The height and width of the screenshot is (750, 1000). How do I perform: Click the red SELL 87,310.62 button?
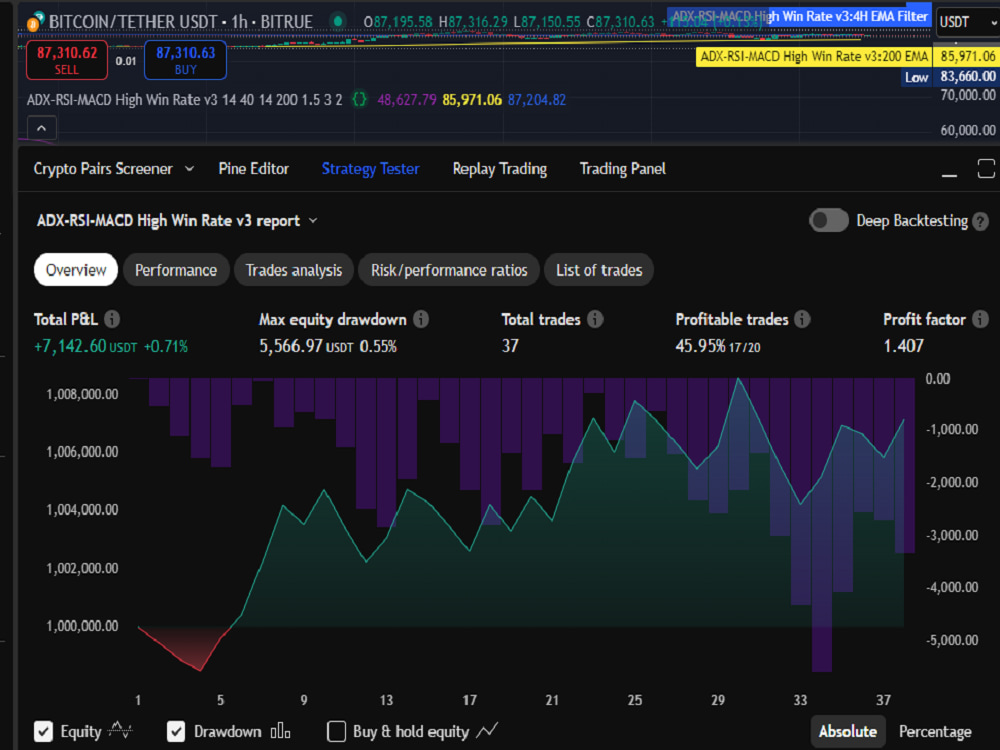click(x=67, y=60)
